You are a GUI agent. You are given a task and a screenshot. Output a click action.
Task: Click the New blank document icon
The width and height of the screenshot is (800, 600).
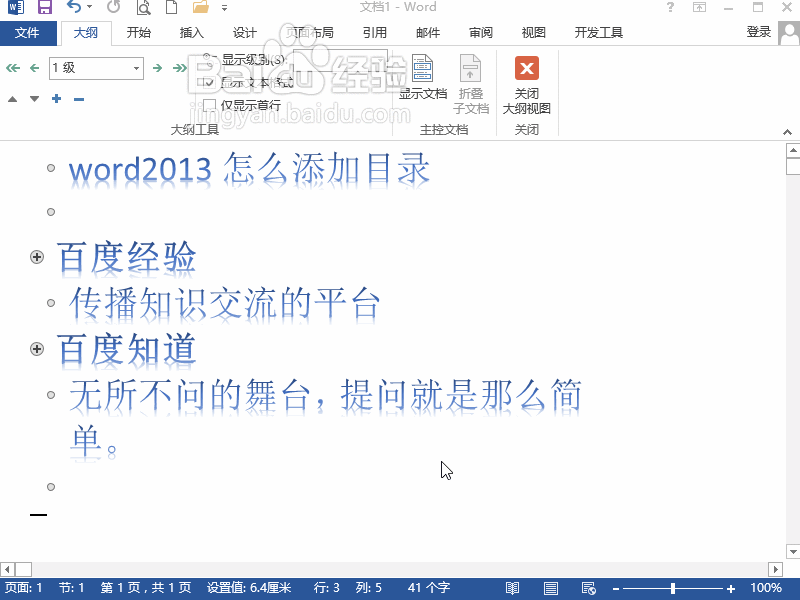click(x=172, y=7)
